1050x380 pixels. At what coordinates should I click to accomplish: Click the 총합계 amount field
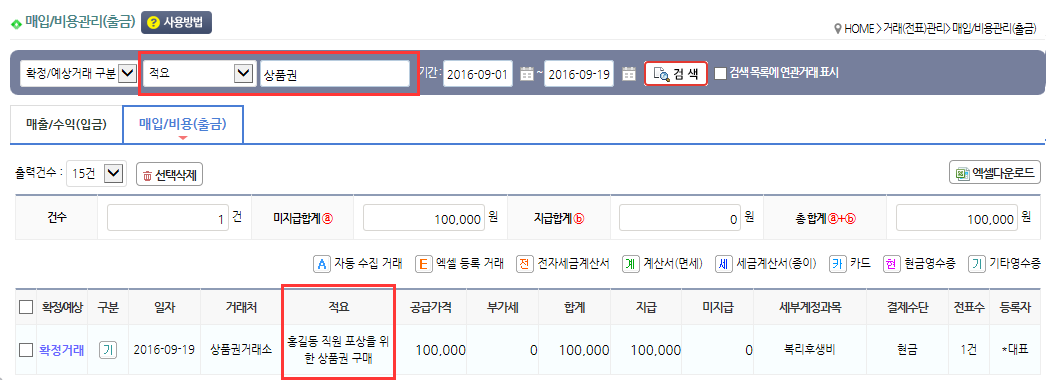[x=958, y=218]
